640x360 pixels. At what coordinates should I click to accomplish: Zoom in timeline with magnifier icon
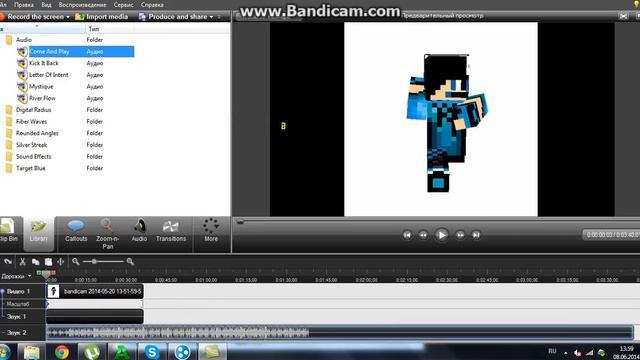130,262
